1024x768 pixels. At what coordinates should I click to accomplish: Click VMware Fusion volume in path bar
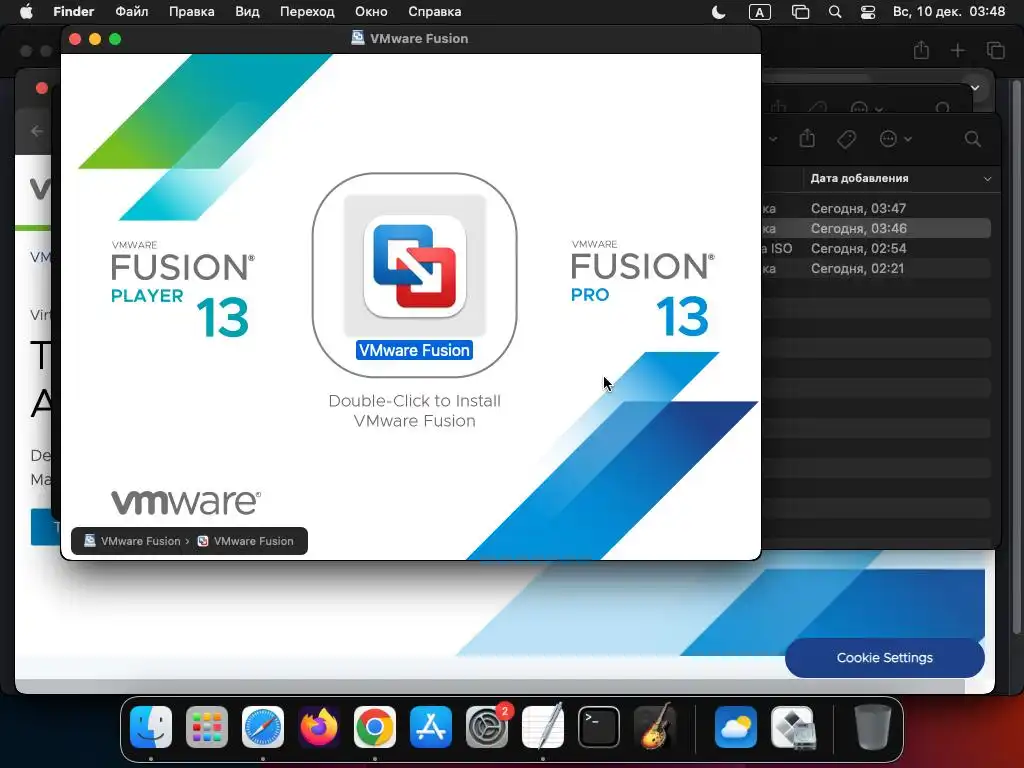point(133,541)
